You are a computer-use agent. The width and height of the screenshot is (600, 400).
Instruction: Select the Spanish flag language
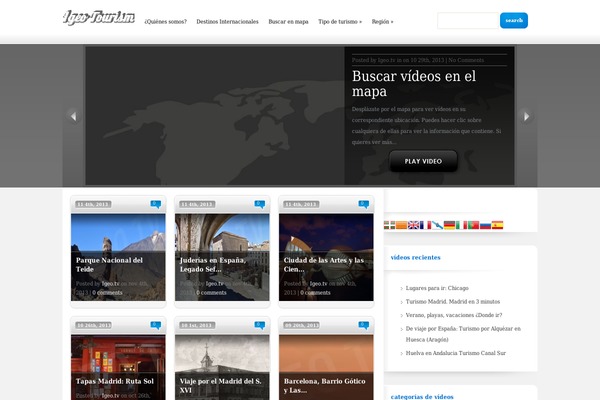(497, 225)
